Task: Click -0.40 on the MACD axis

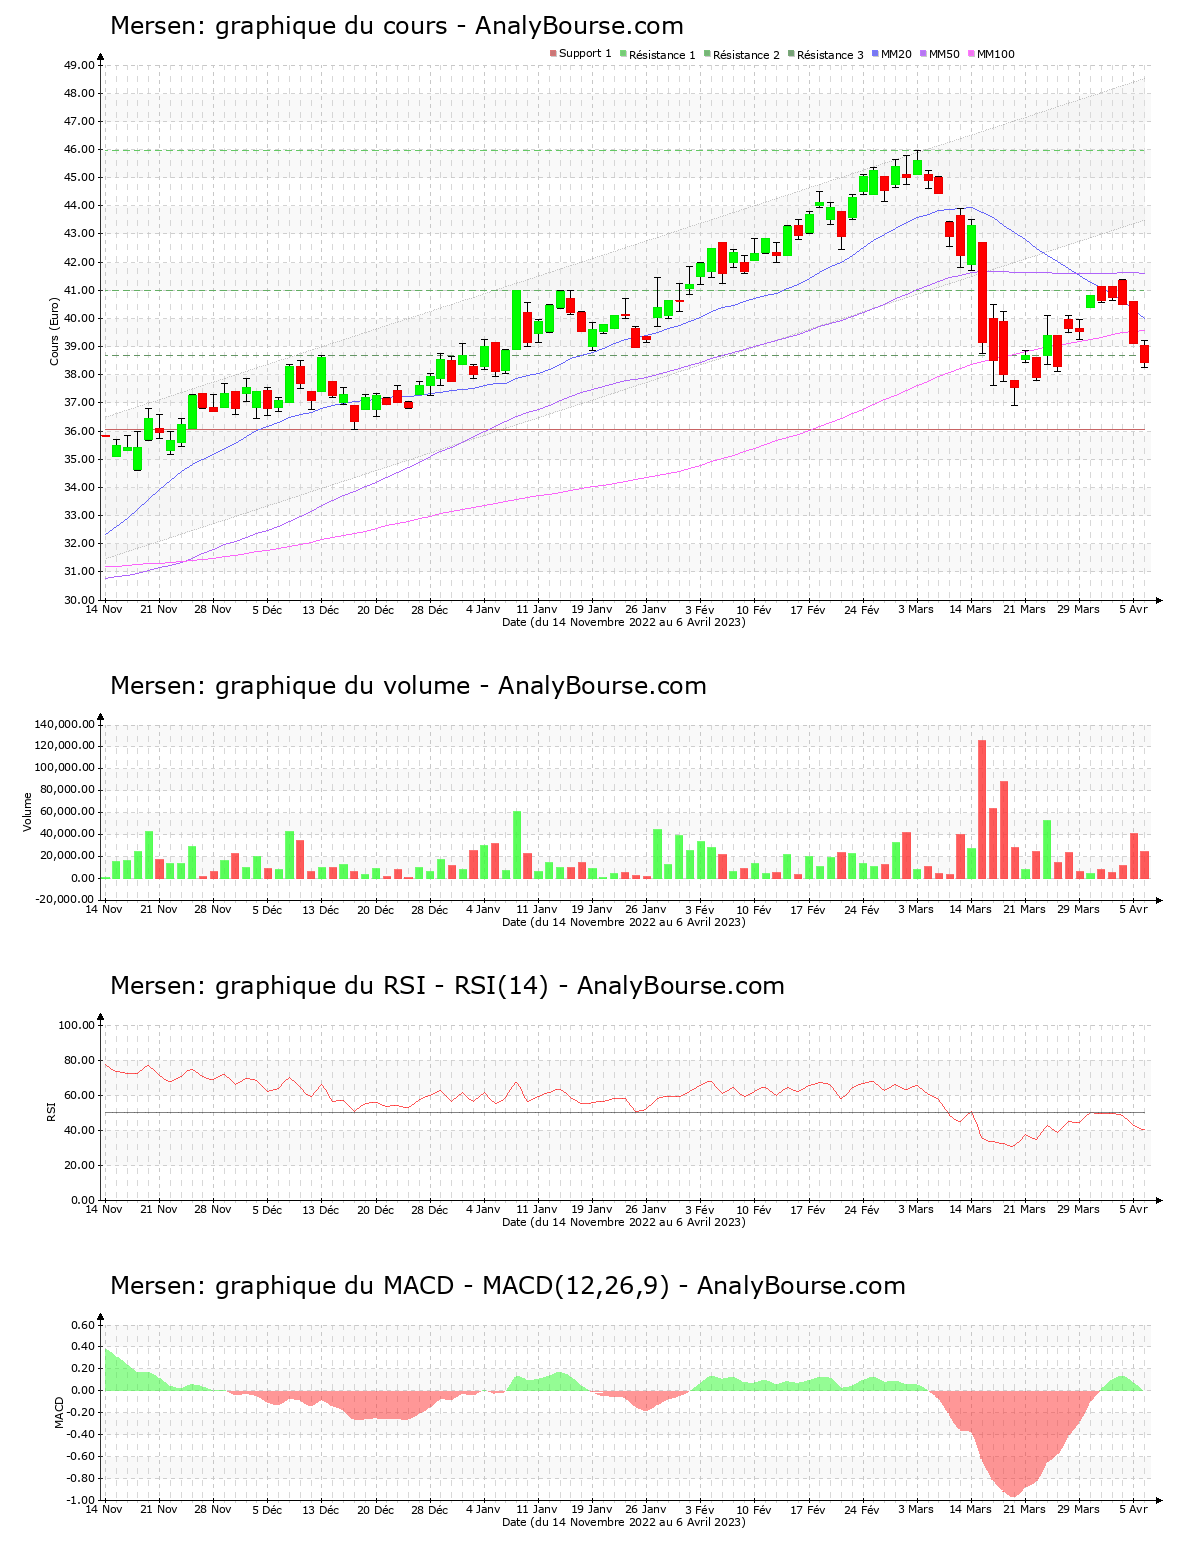Action: click(x=81, y=1434)
